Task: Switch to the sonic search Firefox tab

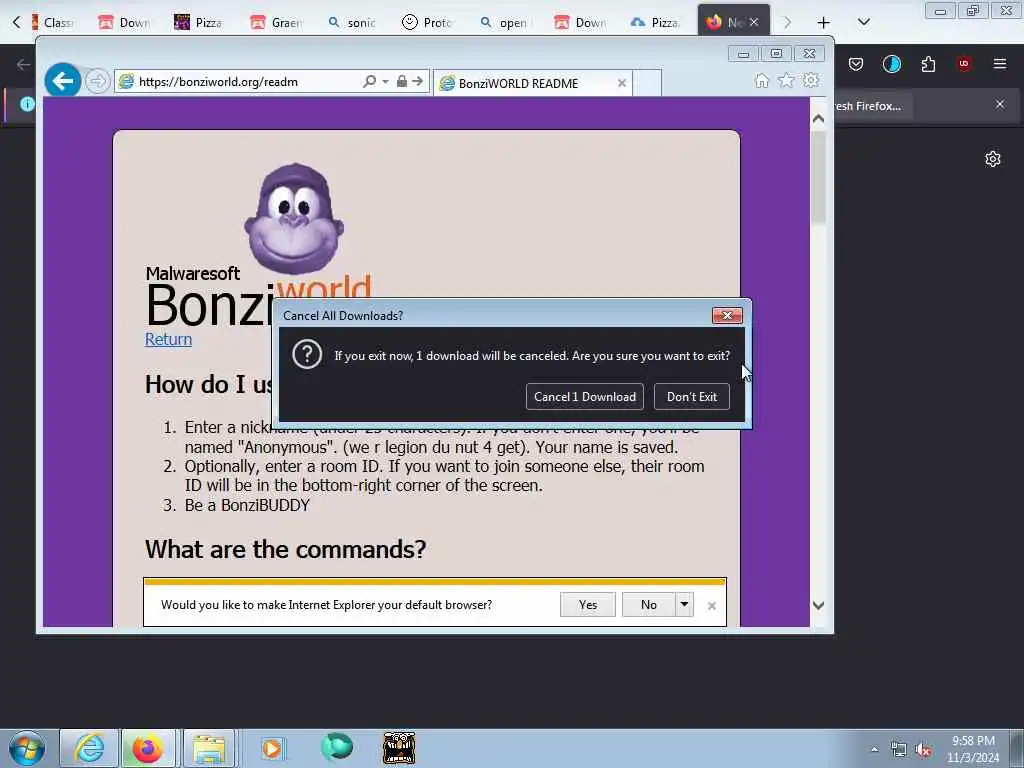Action: point(352,22)
